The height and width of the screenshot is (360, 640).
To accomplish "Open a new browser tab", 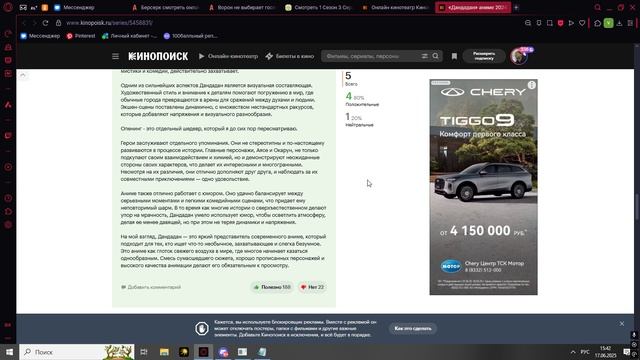I will [x=516, y=7].
